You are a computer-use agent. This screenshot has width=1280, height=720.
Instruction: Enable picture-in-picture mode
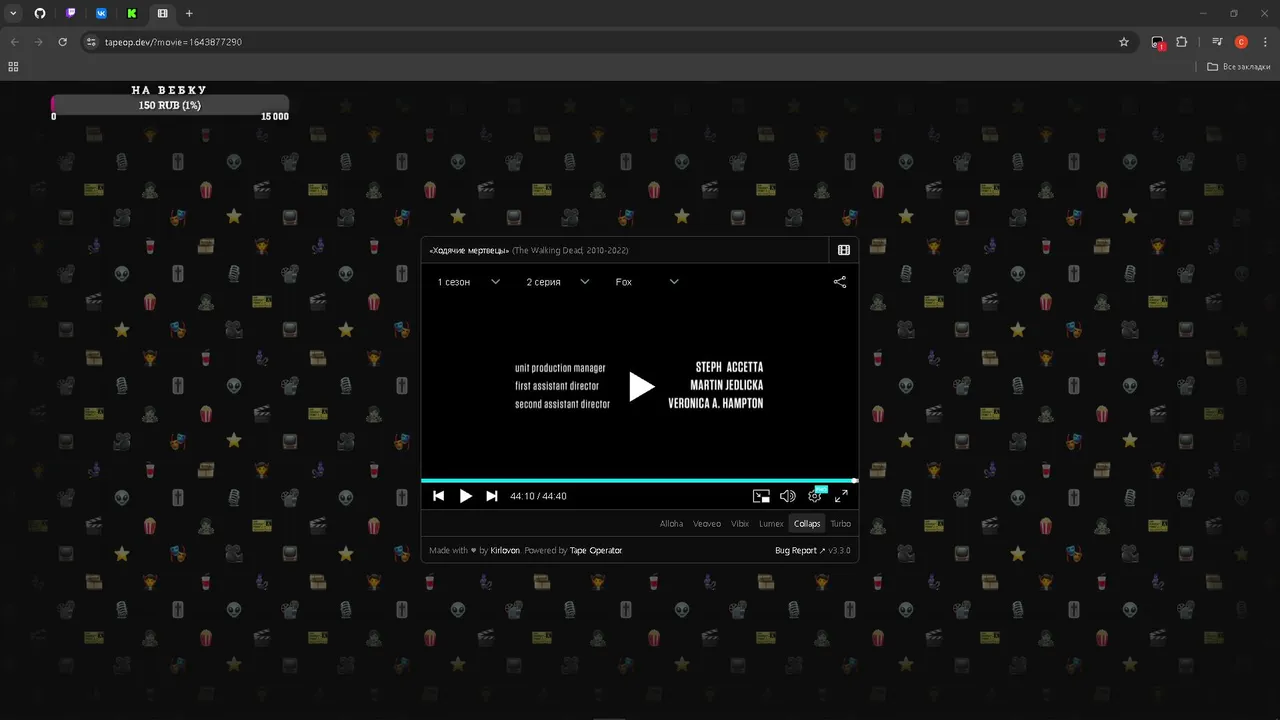click(x=761, y=496)
